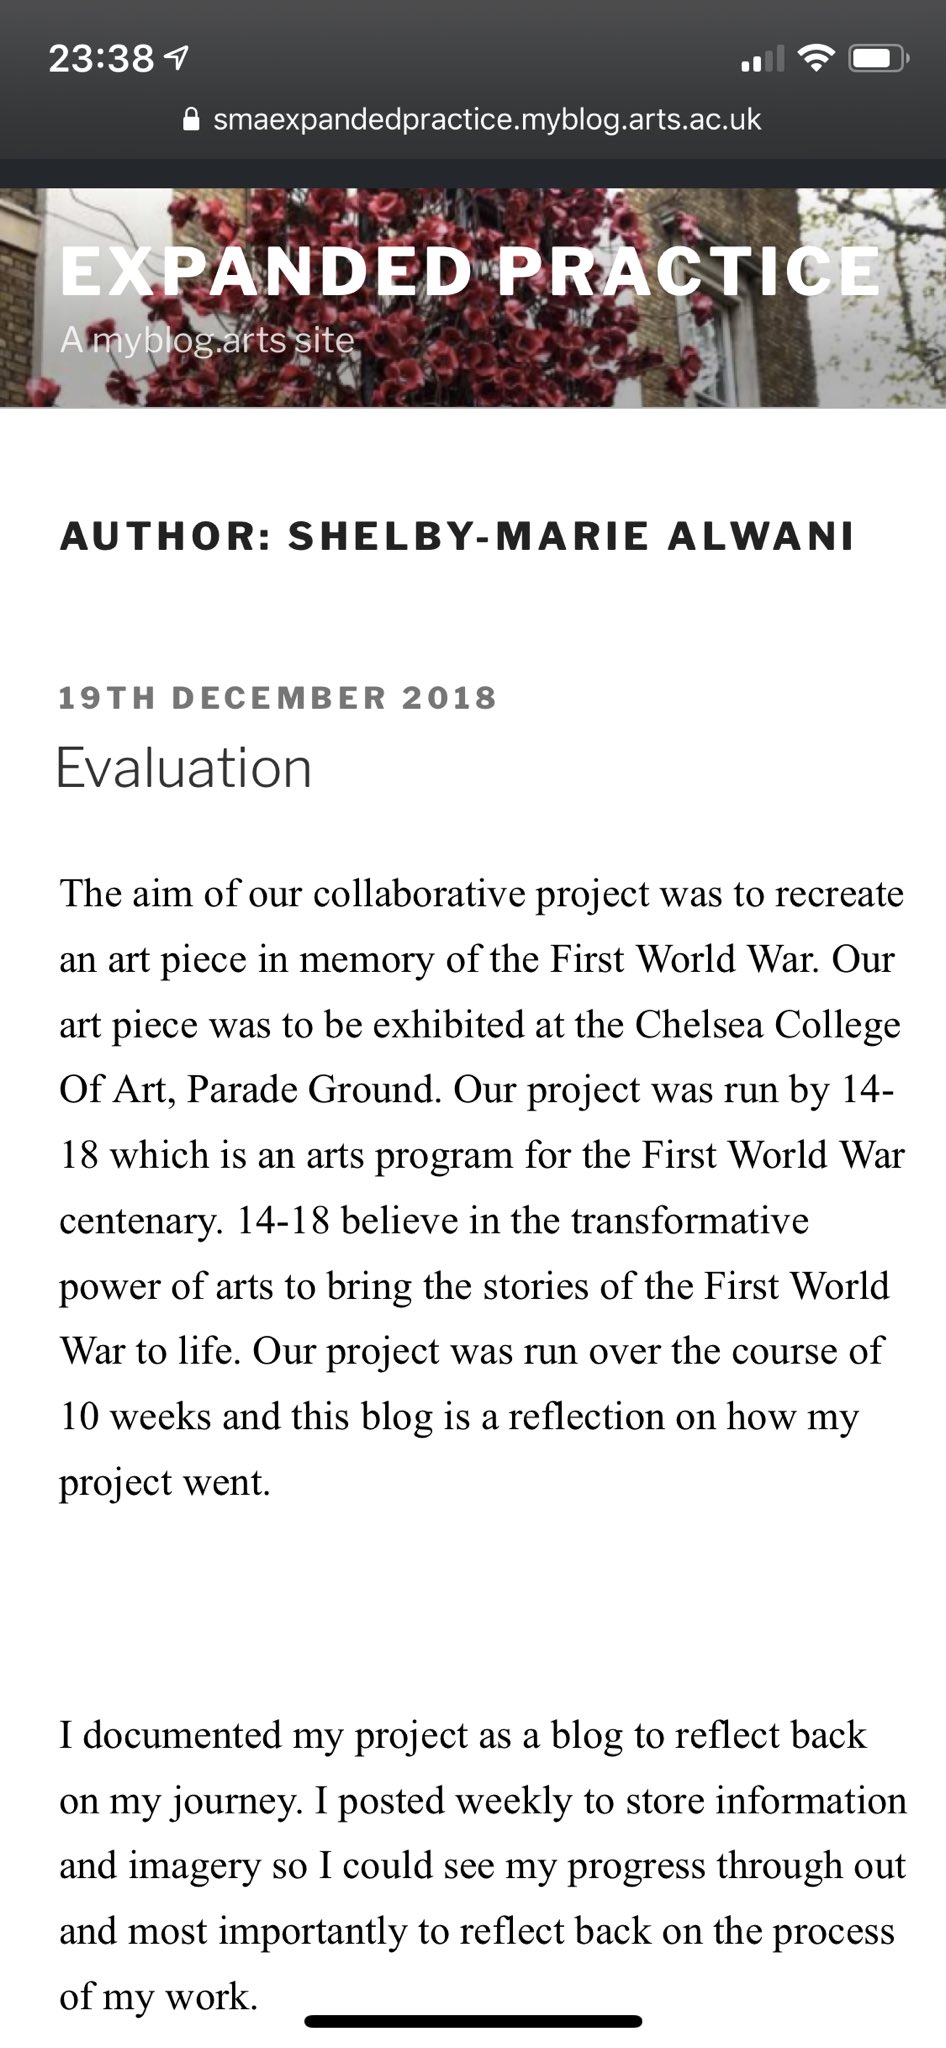The width and height of the screenshot is (946, 2048).
Task: Tap the words "Chelsea College" in the post
Action: [x=767, y=1025]
